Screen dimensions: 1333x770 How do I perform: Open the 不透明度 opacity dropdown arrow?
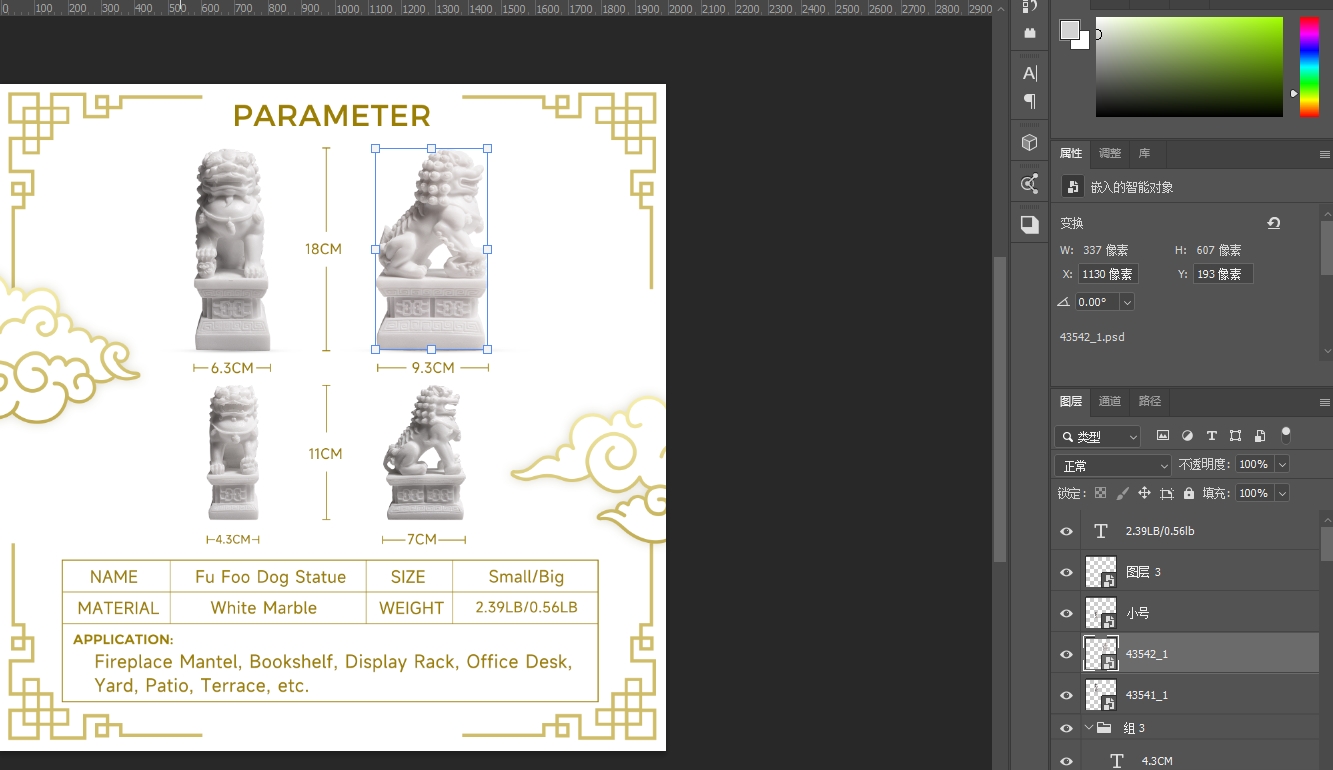pyautogui.click(x=1281, y=464)
